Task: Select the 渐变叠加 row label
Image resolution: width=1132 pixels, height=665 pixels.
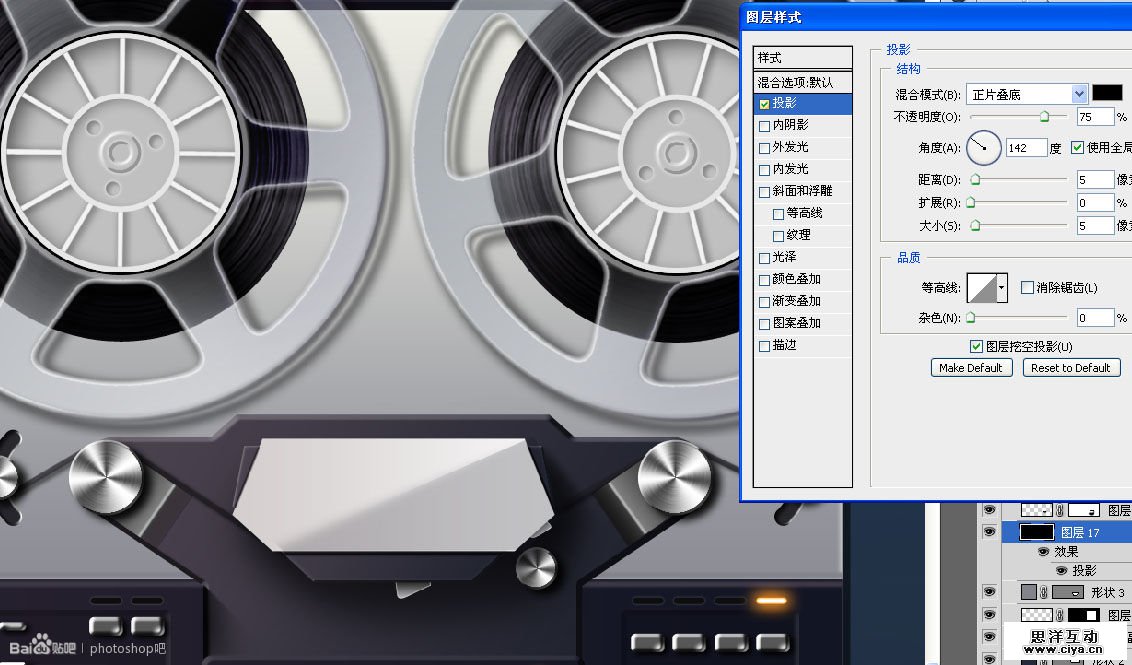Action: [796, 301]
